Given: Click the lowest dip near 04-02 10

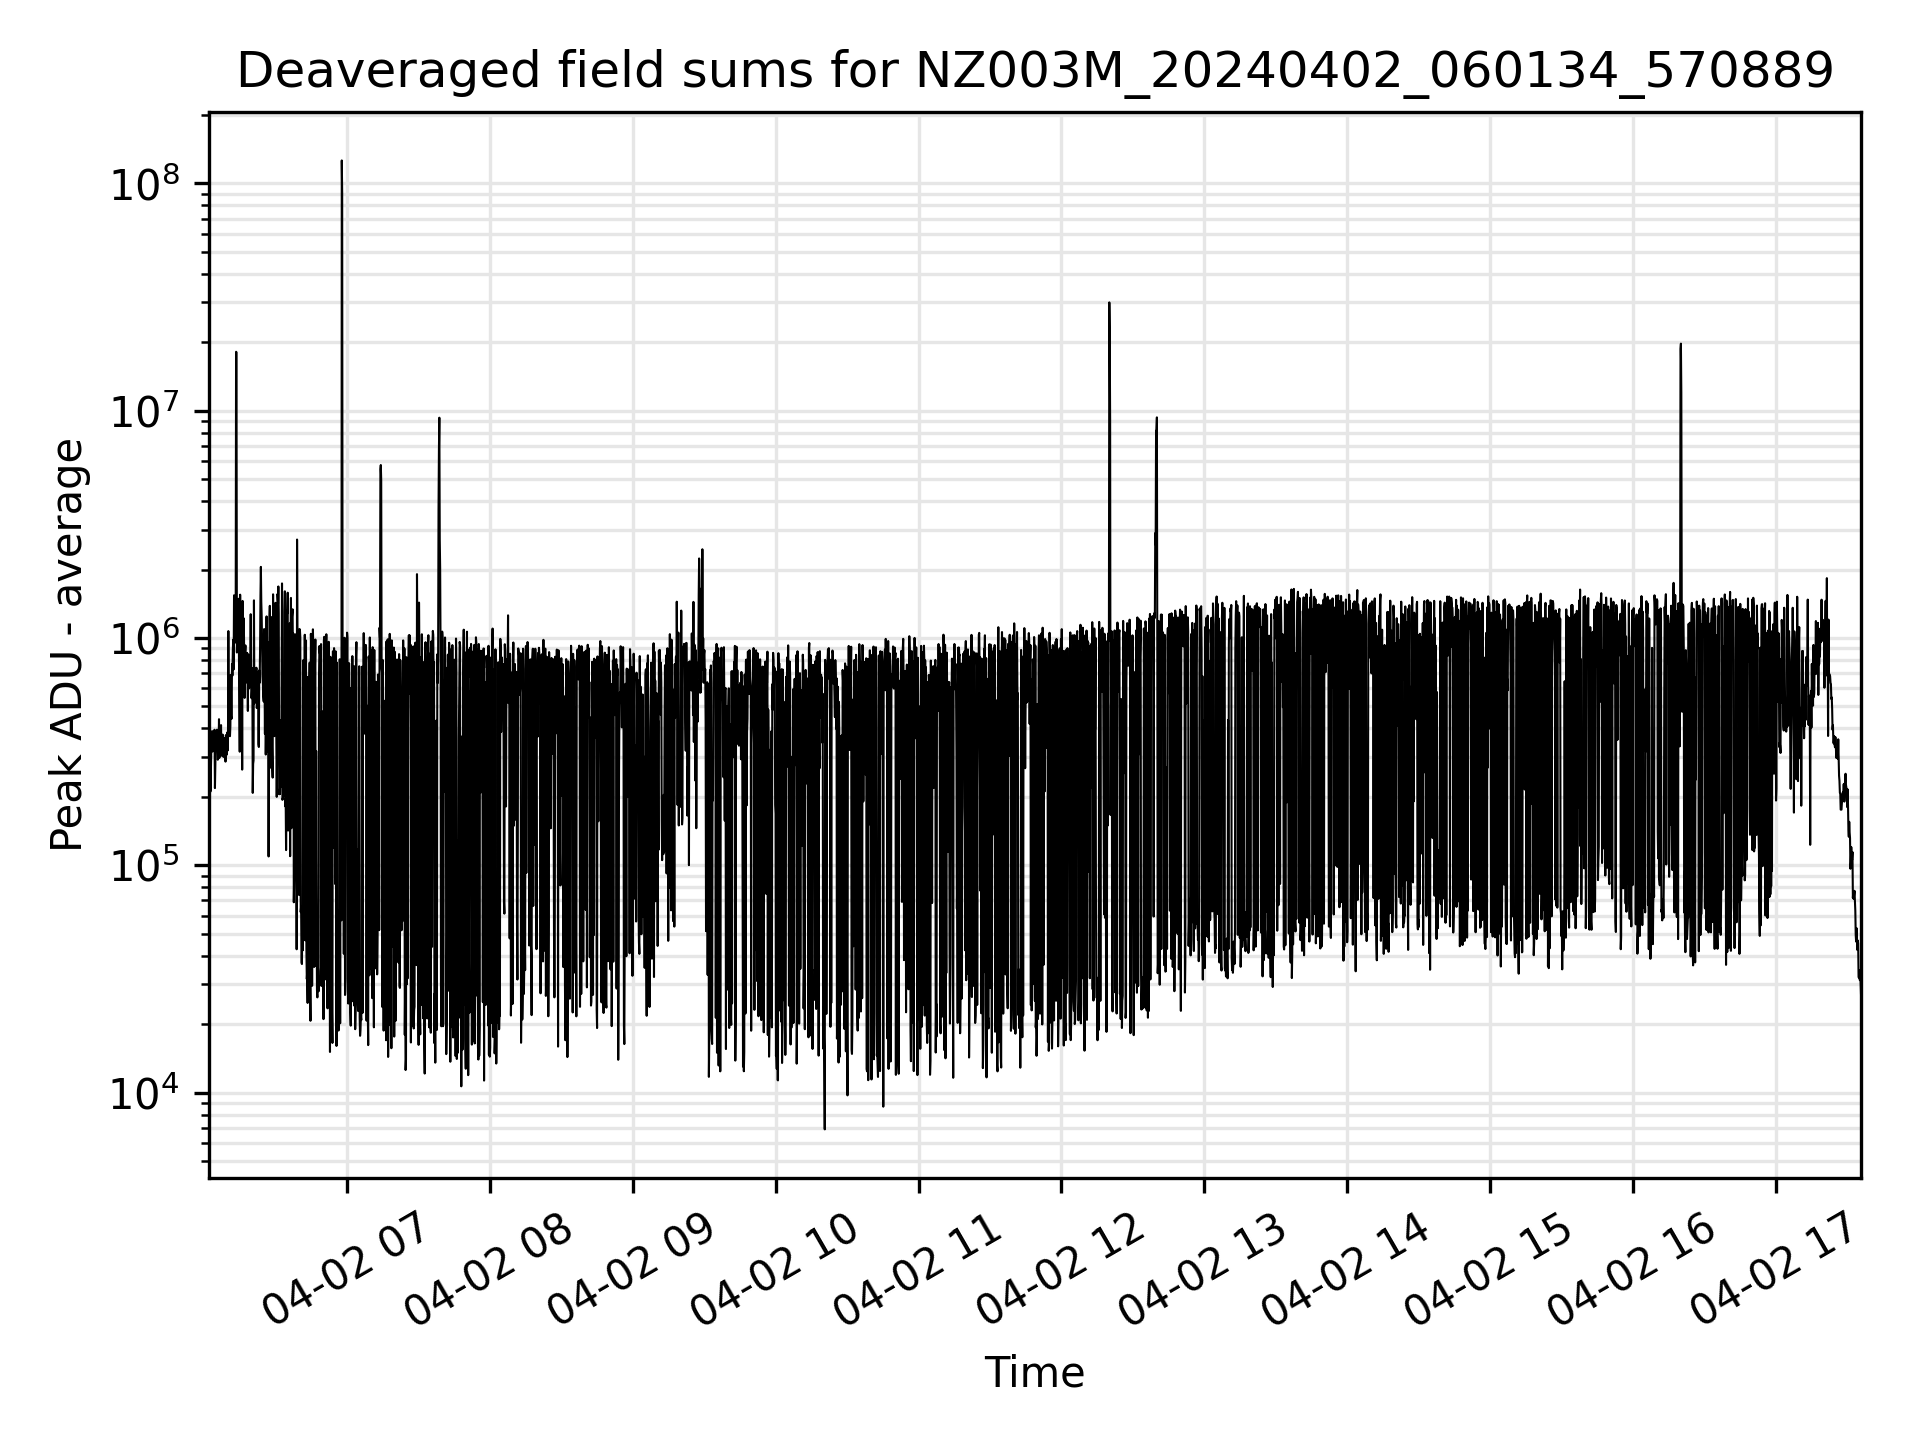Looking at the screenshot, I should [824, 1127].
